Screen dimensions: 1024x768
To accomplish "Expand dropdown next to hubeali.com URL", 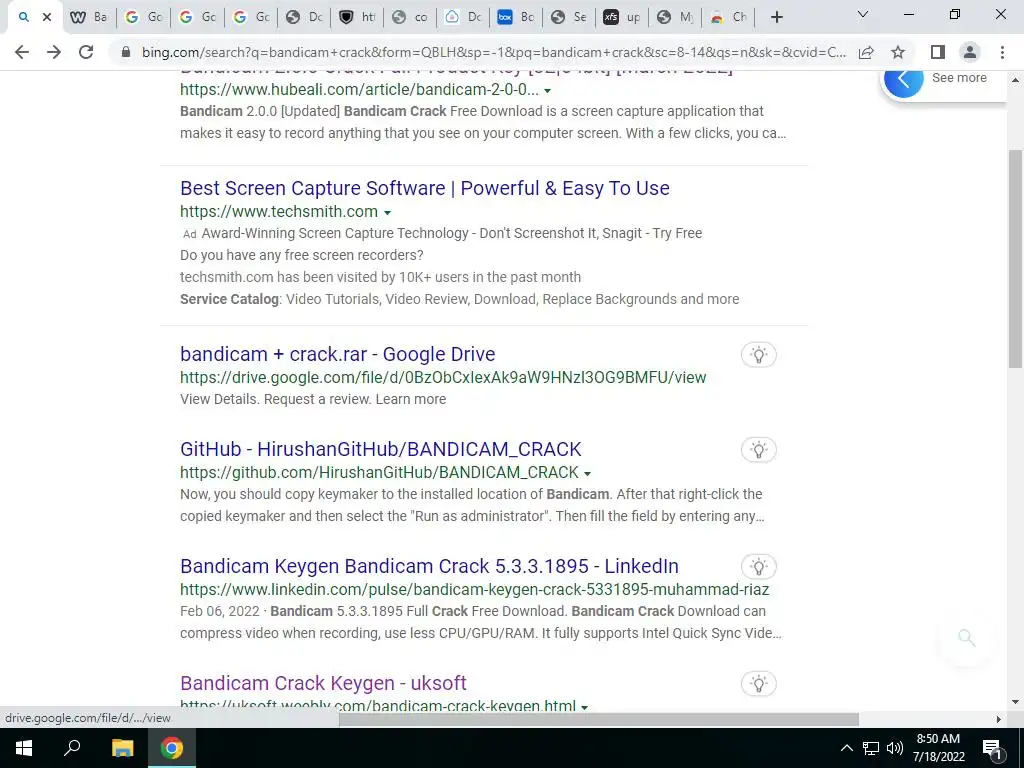I will click(x=547, y=91).
